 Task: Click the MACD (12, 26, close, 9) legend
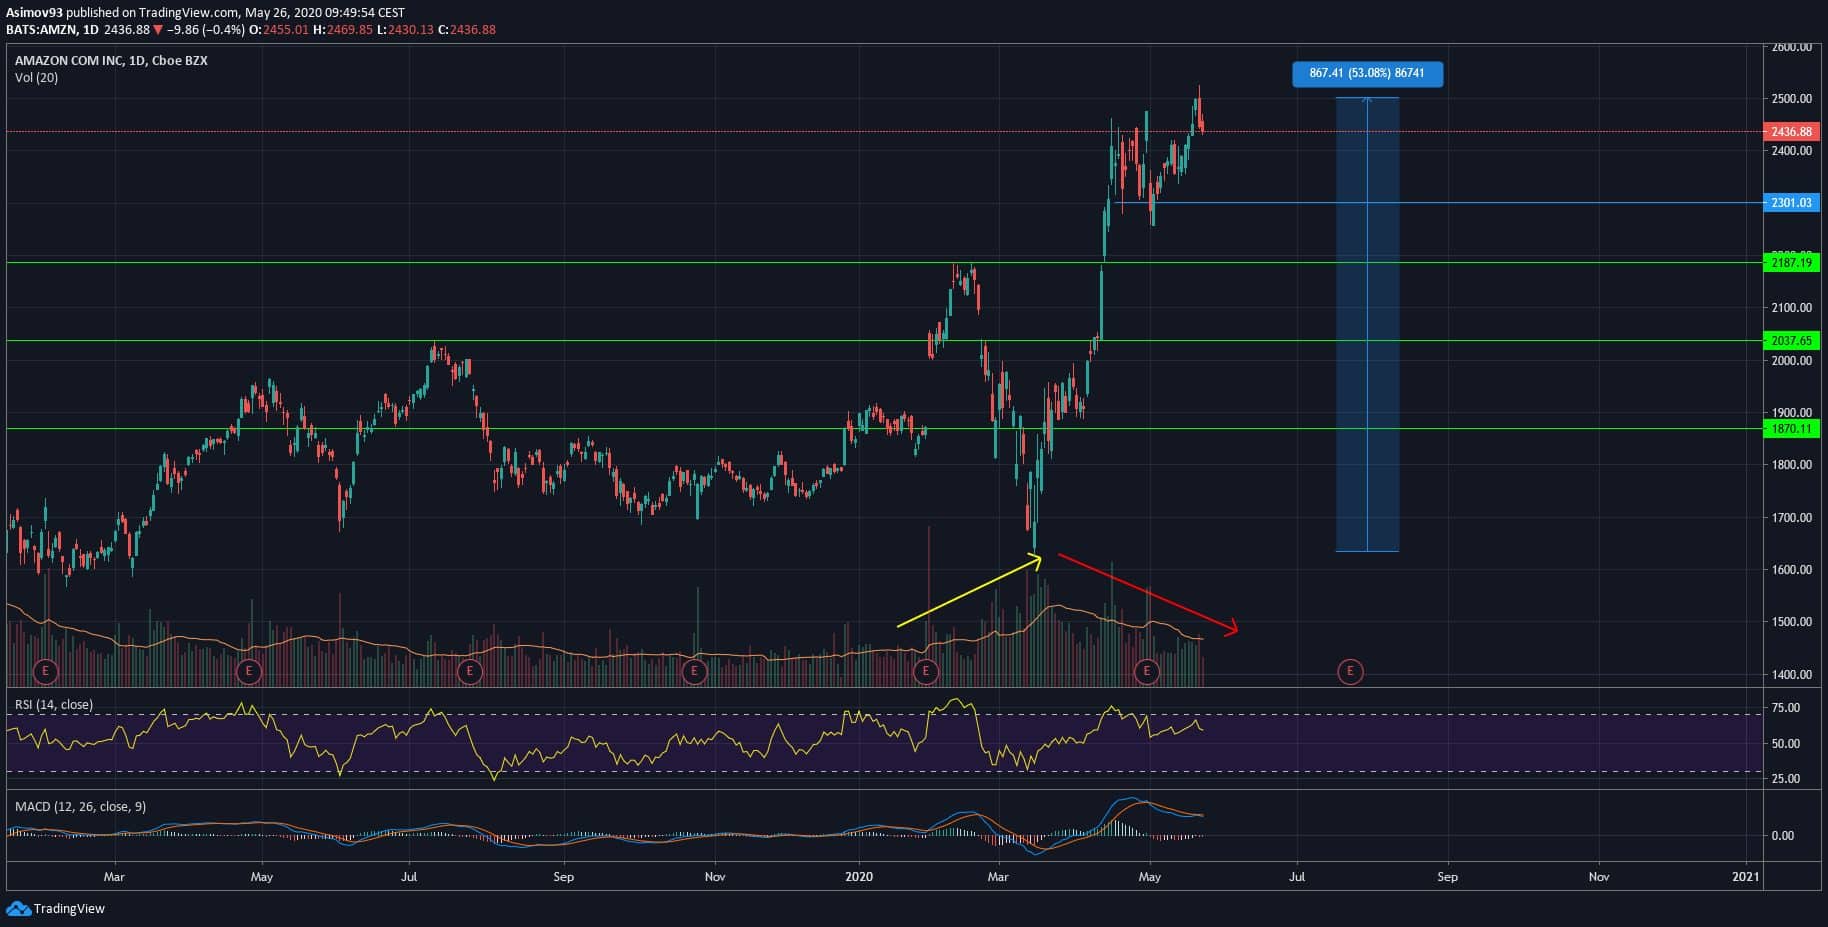click(80, 806)
